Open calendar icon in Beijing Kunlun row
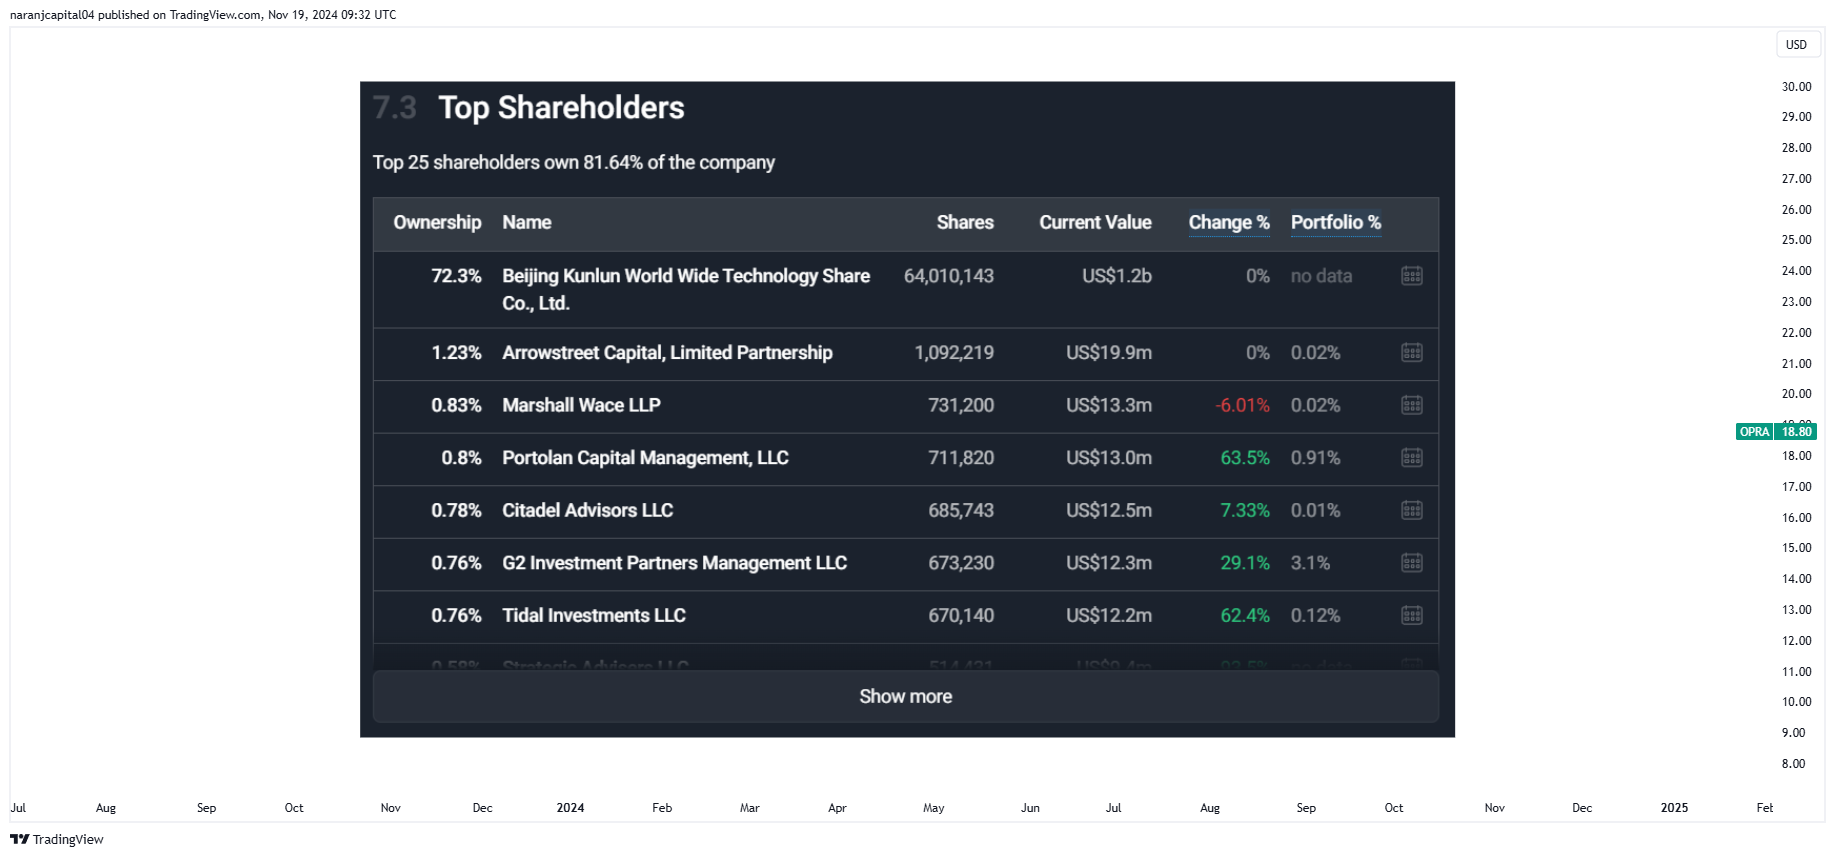The width and height of the screenshot is (1835, 857). tap(1411, 276)
